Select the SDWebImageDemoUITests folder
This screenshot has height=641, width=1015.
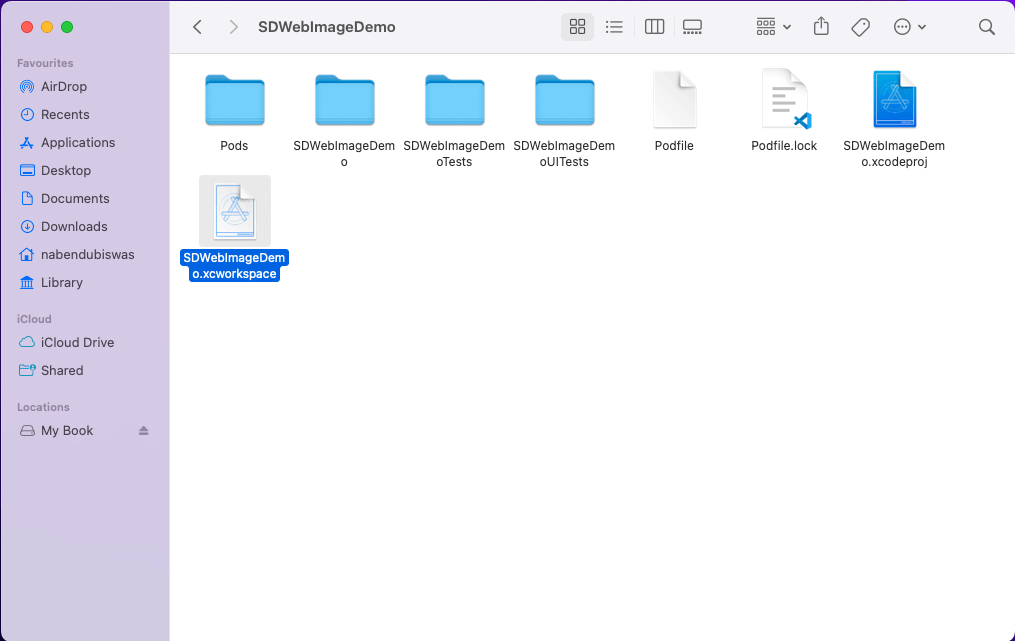click(564, 100)
